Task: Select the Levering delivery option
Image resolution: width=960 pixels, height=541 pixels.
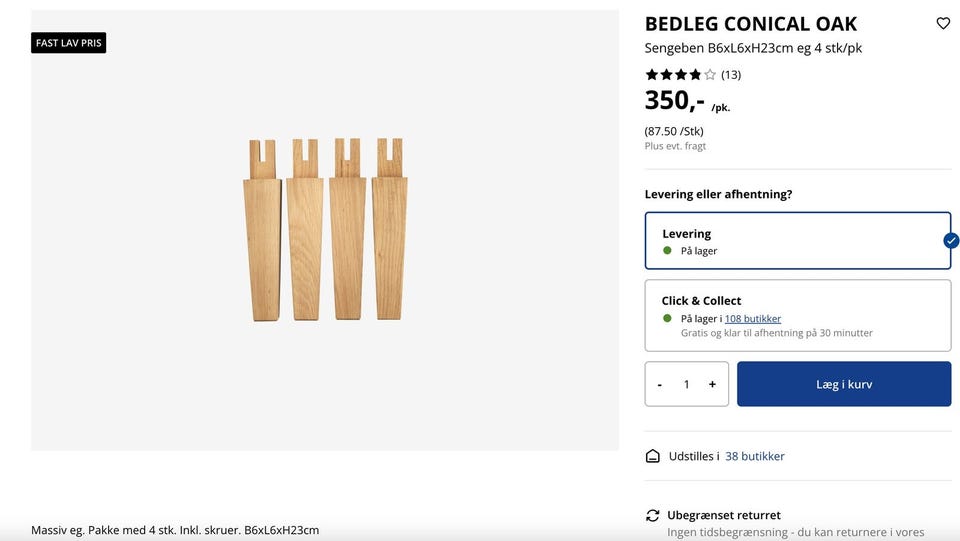Action: click(x=797, y=240)
